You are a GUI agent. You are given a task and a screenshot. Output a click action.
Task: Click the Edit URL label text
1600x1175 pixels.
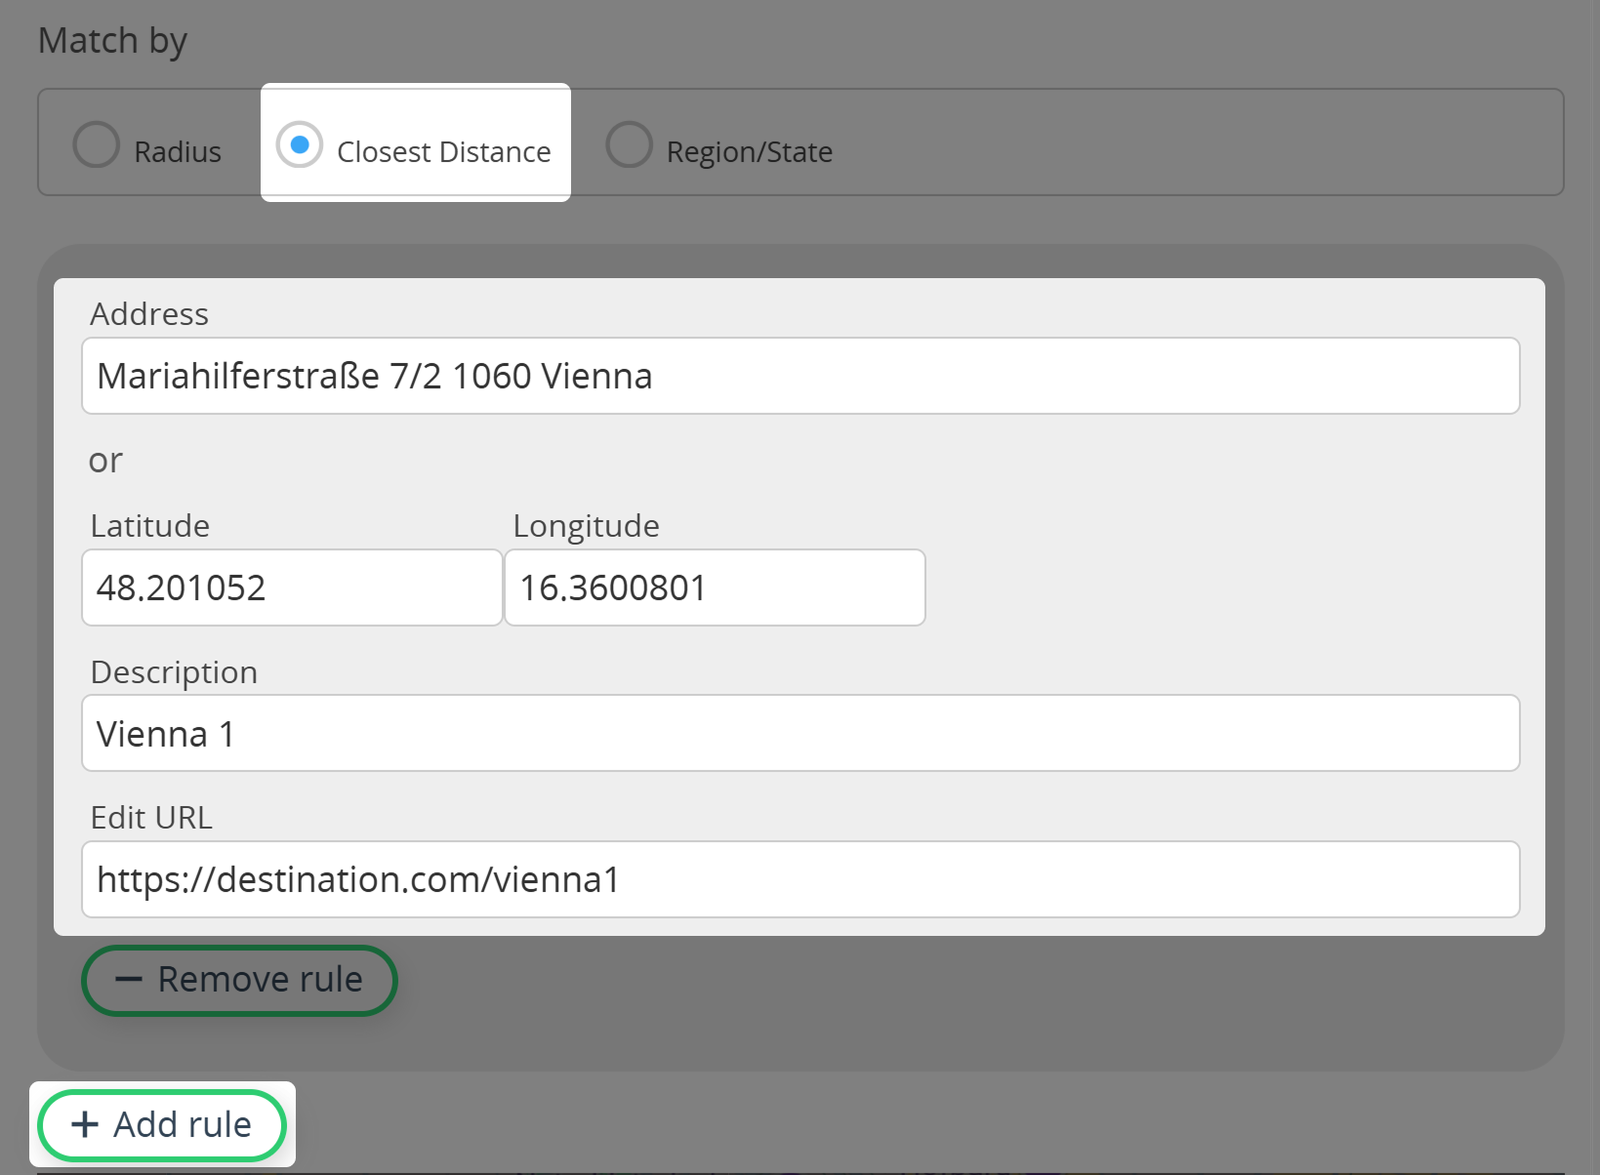click(151, 817)
